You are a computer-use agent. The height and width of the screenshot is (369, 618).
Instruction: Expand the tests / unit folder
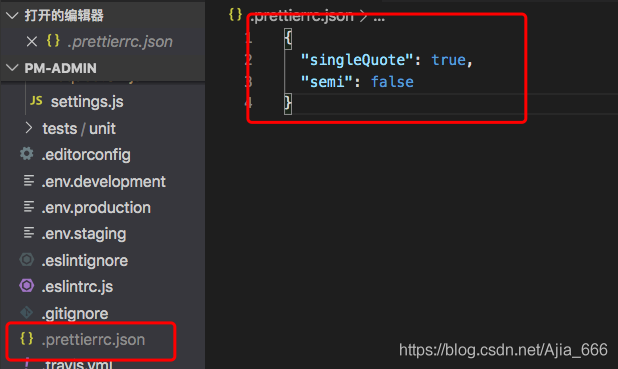(28, 128)
